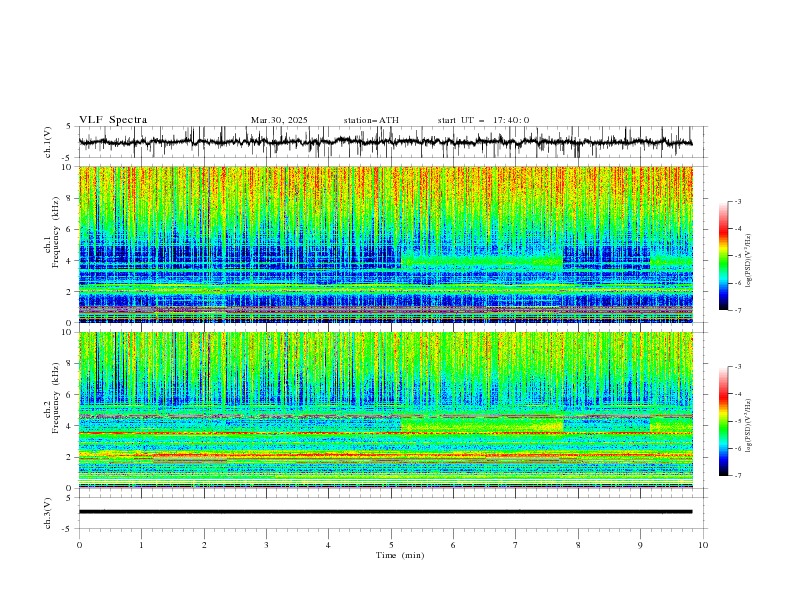Viewport: 792px width, 612px height.
Task: Click the time axis tick label "0"
Action: [x=79, y=545]
